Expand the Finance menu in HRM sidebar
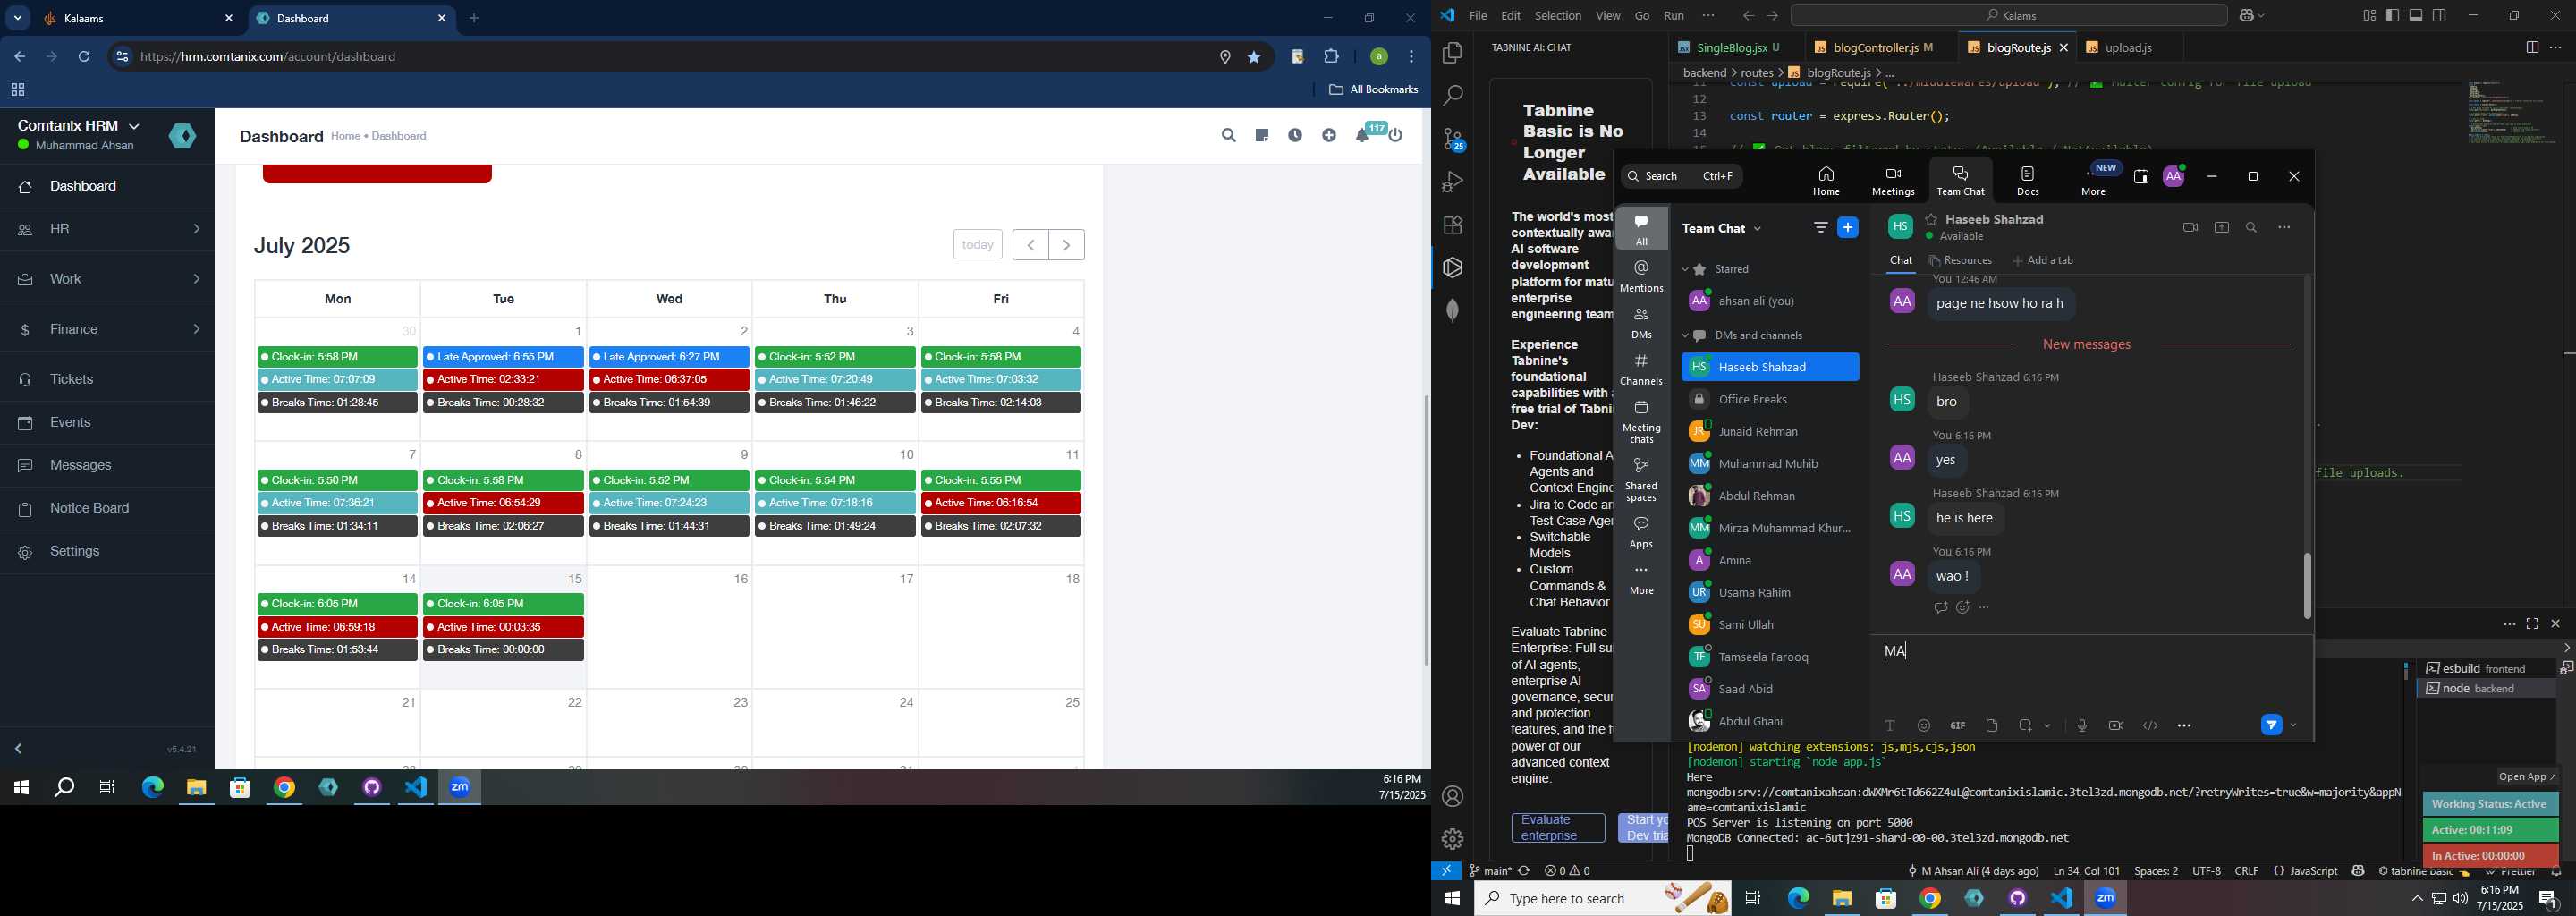This screenshot has height=916, width=2576. [107, 329]
